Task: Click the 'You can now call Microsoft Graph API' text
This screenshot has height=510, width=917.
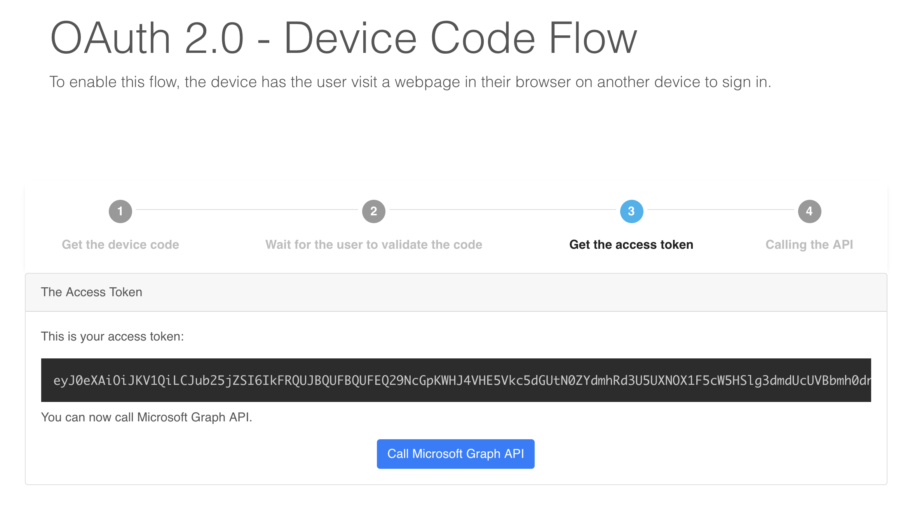Action: pos(146,417)
